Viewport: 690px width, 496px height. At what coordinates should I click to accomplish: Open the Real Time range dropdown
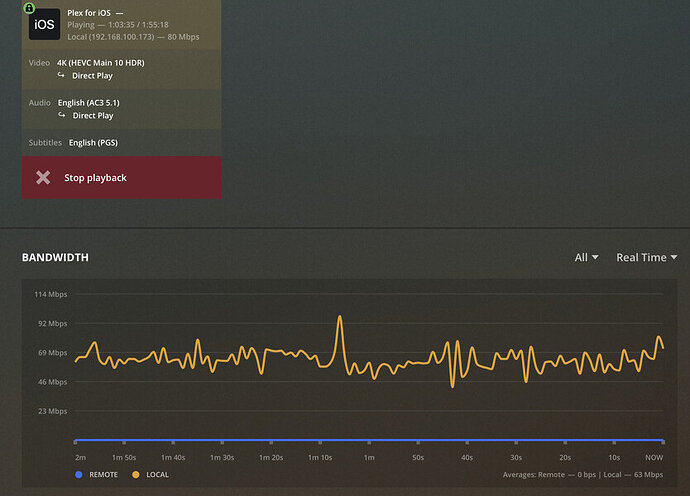[646, 257]
